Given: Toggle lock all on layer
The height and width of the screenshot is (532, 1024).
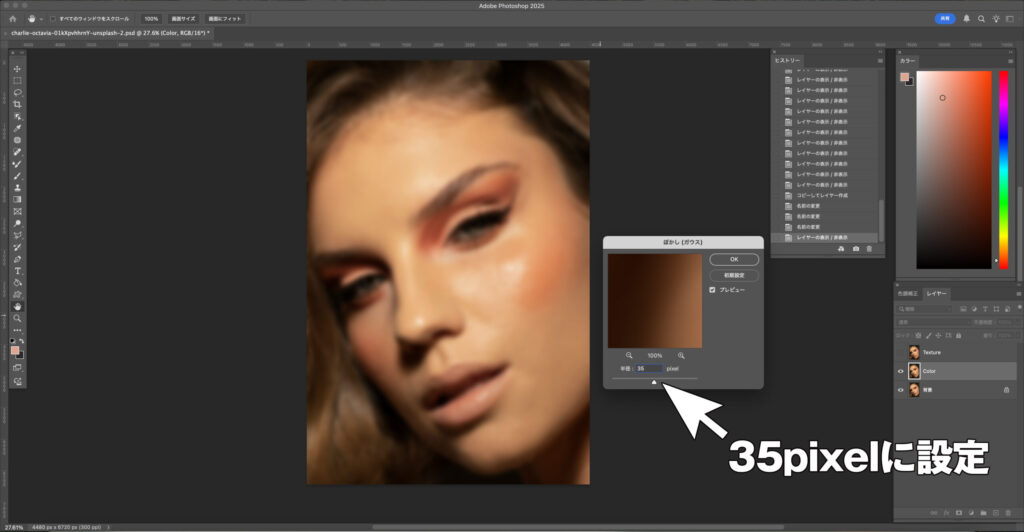Looking at the screenshot, I should click(959, 336).
